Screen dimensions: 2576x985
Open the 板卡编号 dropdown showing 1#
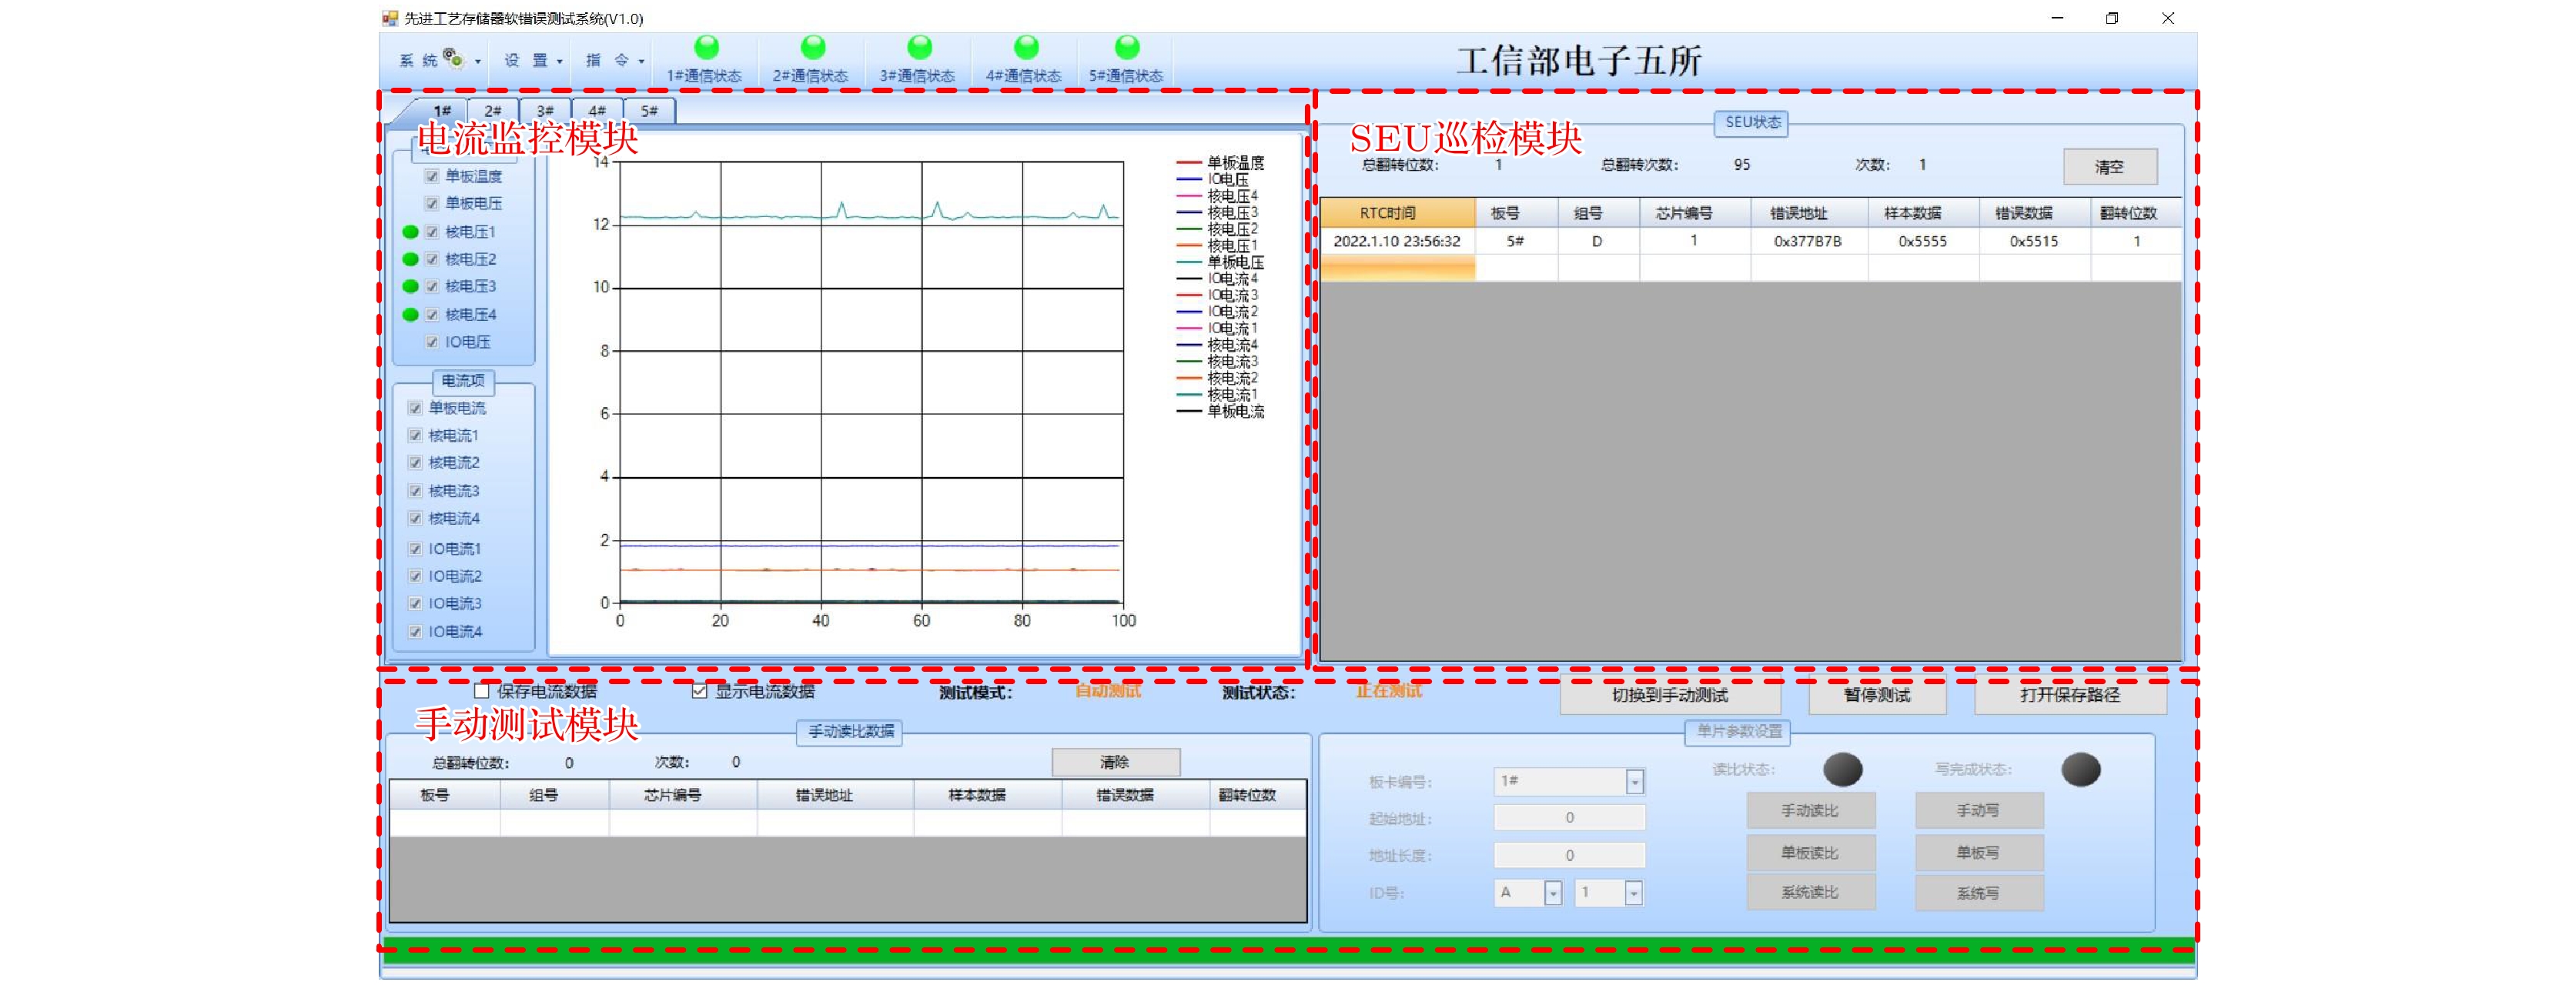[1634, 781]
